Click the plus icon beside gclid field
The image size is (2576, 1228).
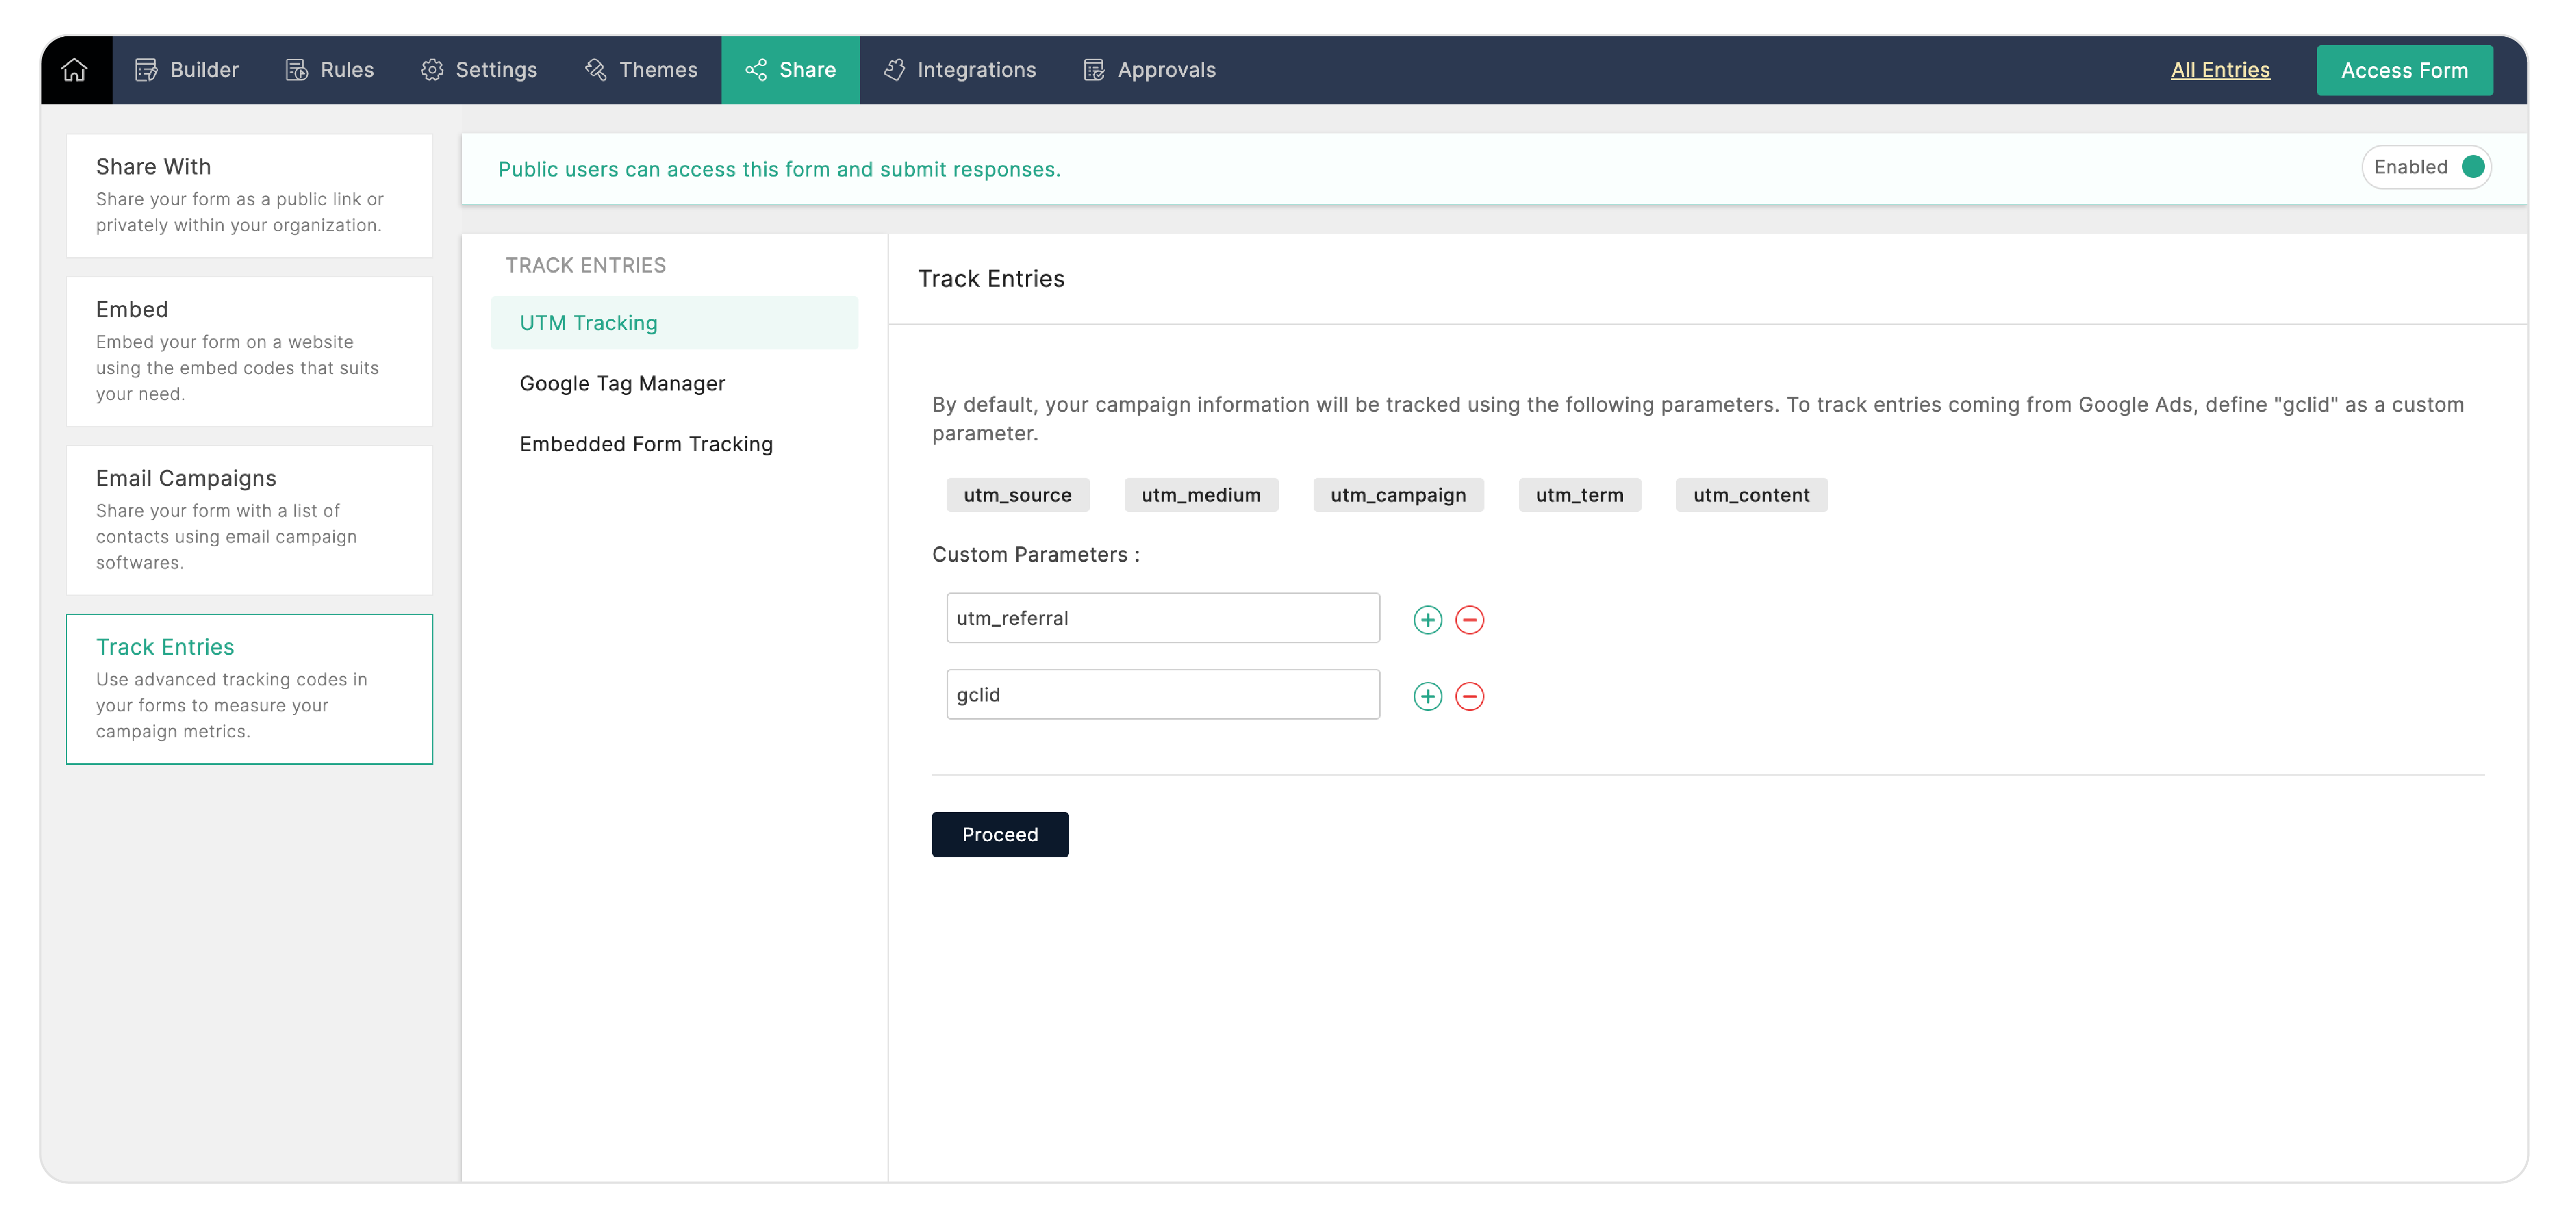click(x=1427, y=696)
